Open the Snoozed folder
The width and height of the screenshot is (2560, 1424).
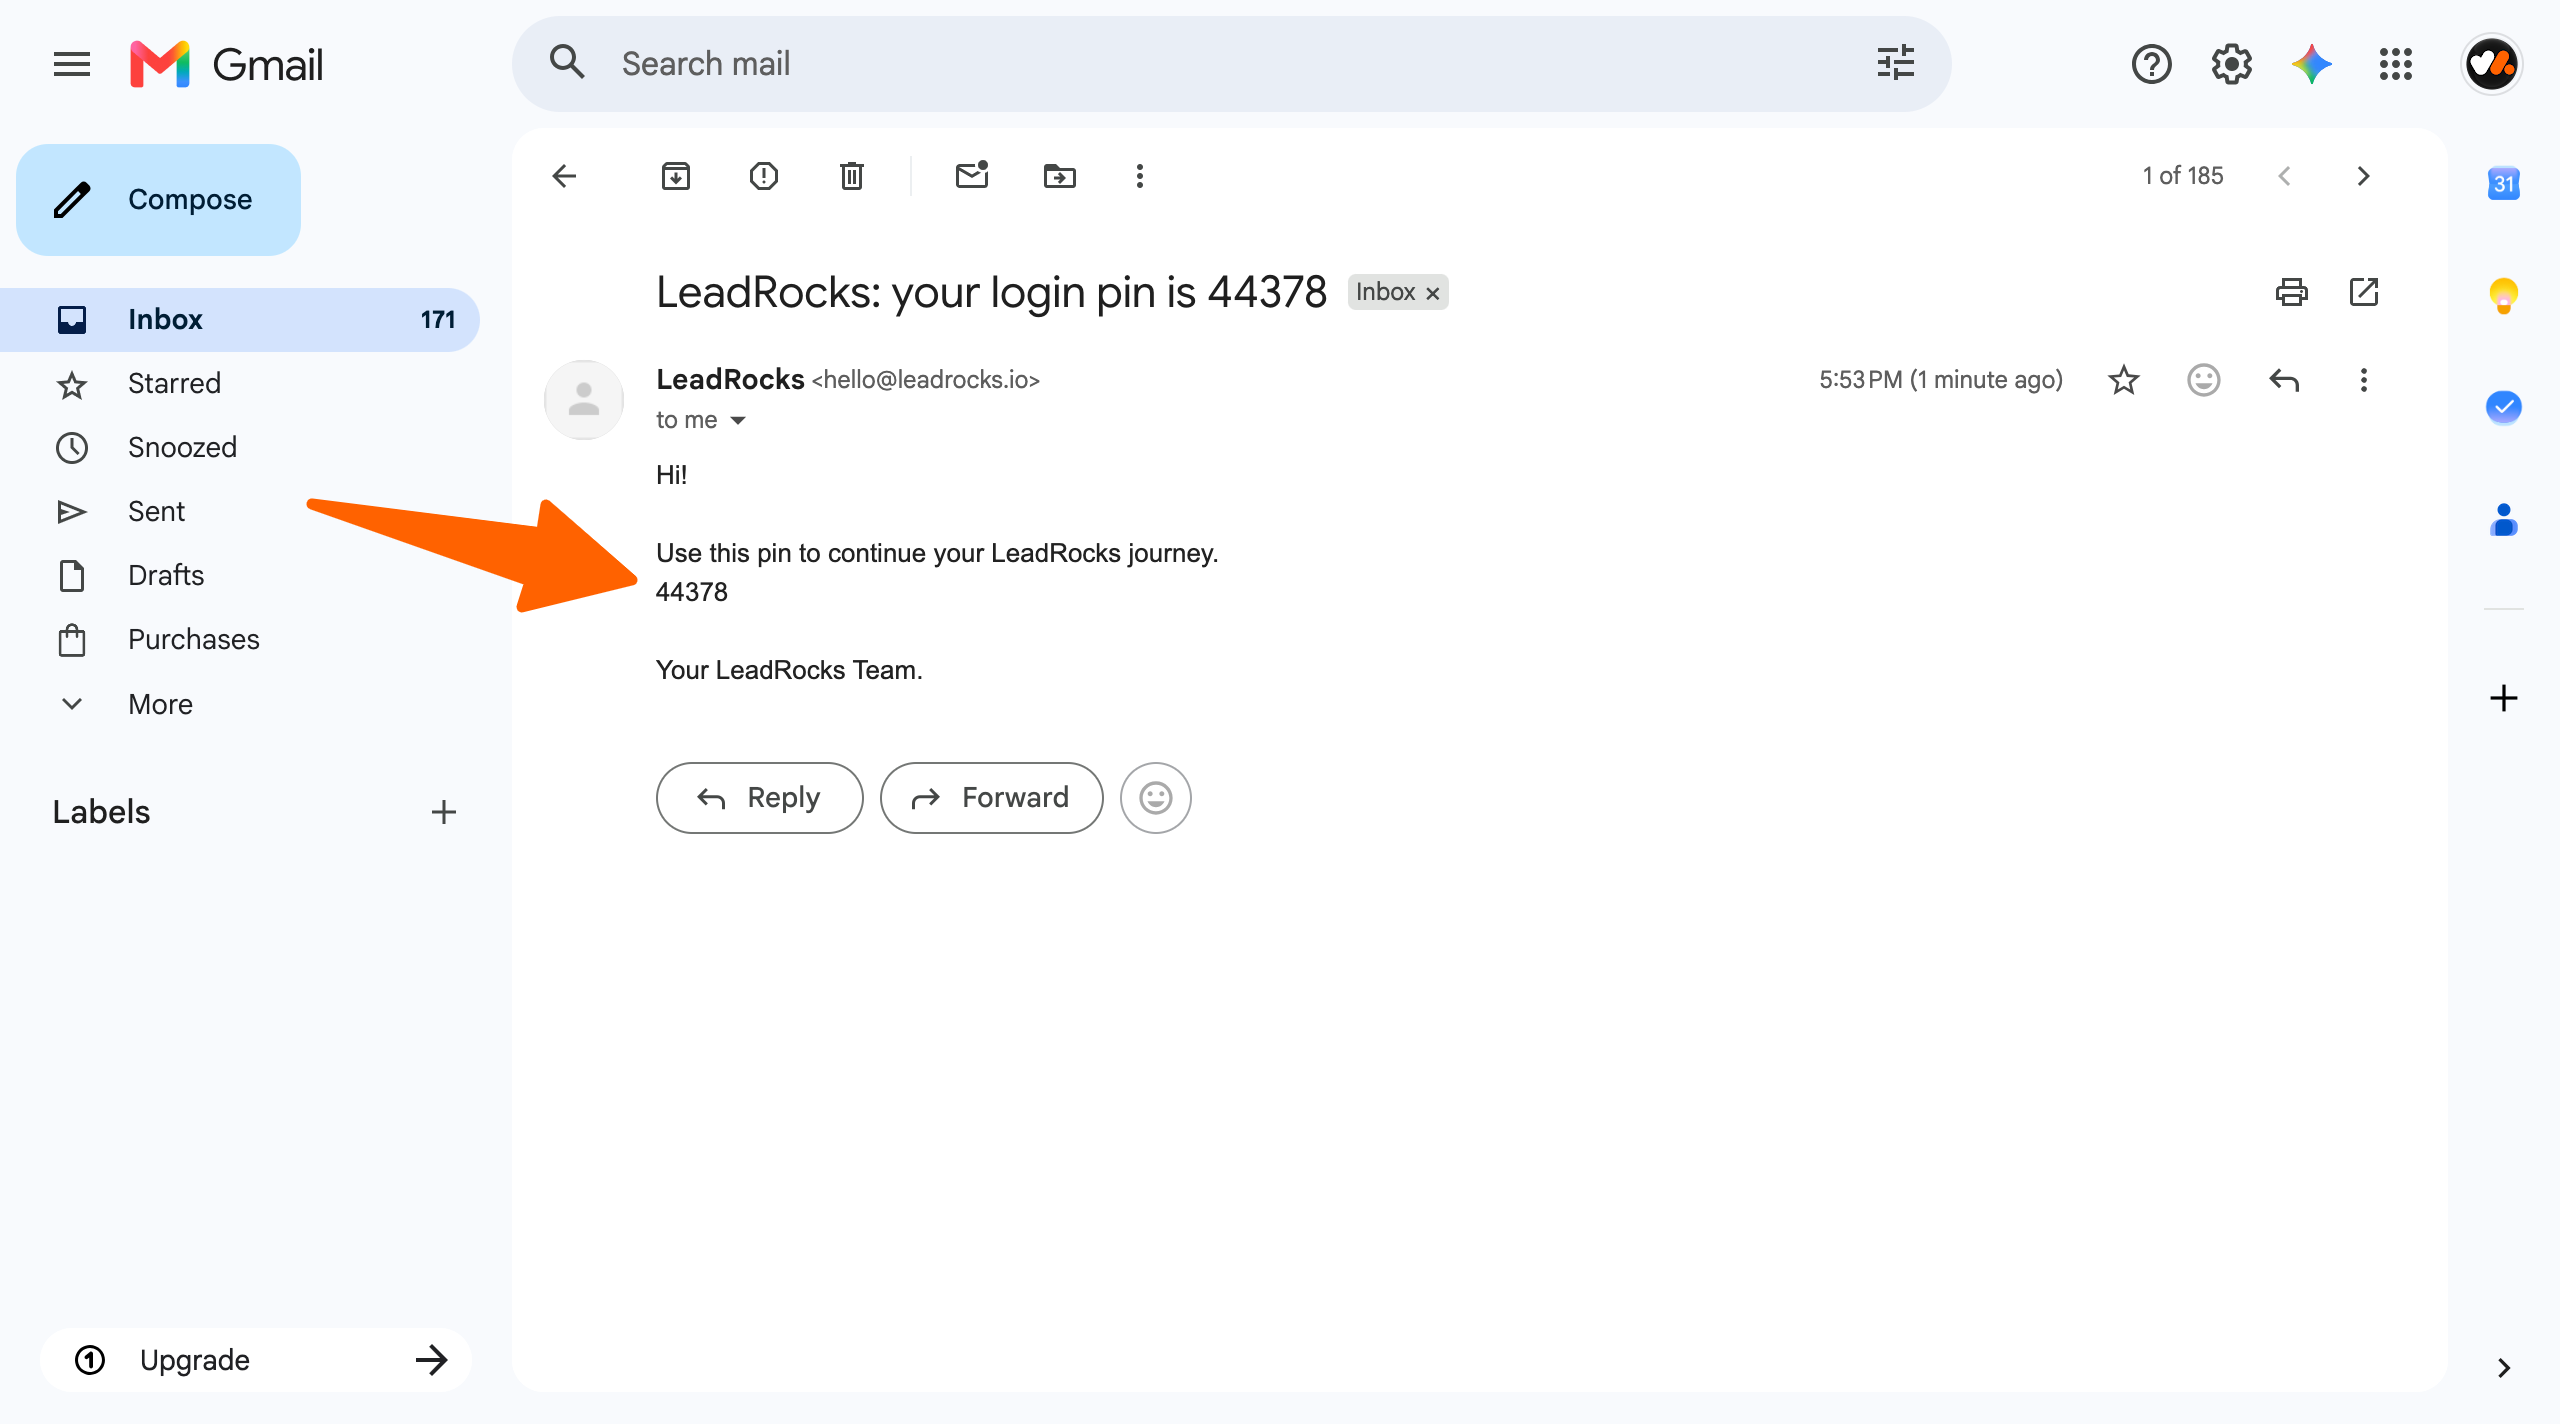(240, 448)
